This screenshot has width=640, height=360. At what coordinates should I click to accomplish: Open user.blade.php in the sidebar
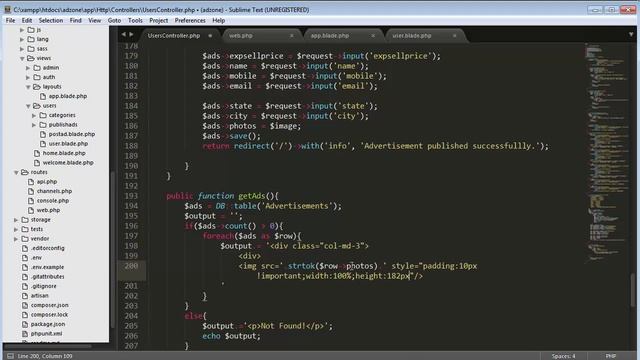click(x=68, y=144)
